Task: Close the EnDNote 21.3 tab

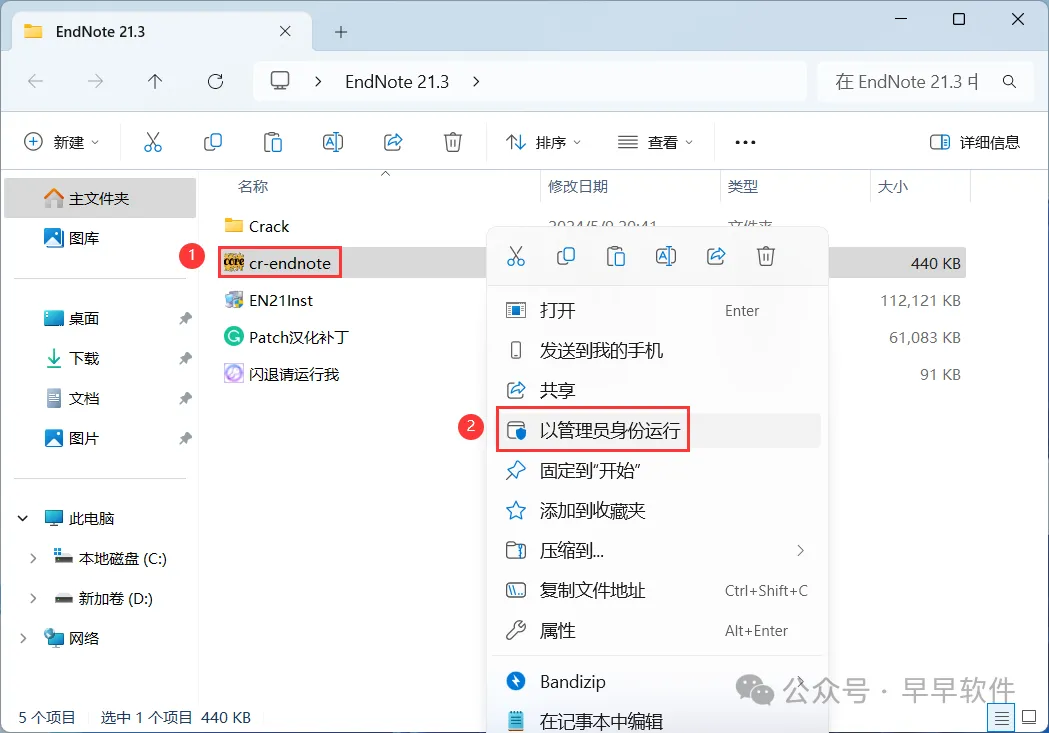Action: 285,31
